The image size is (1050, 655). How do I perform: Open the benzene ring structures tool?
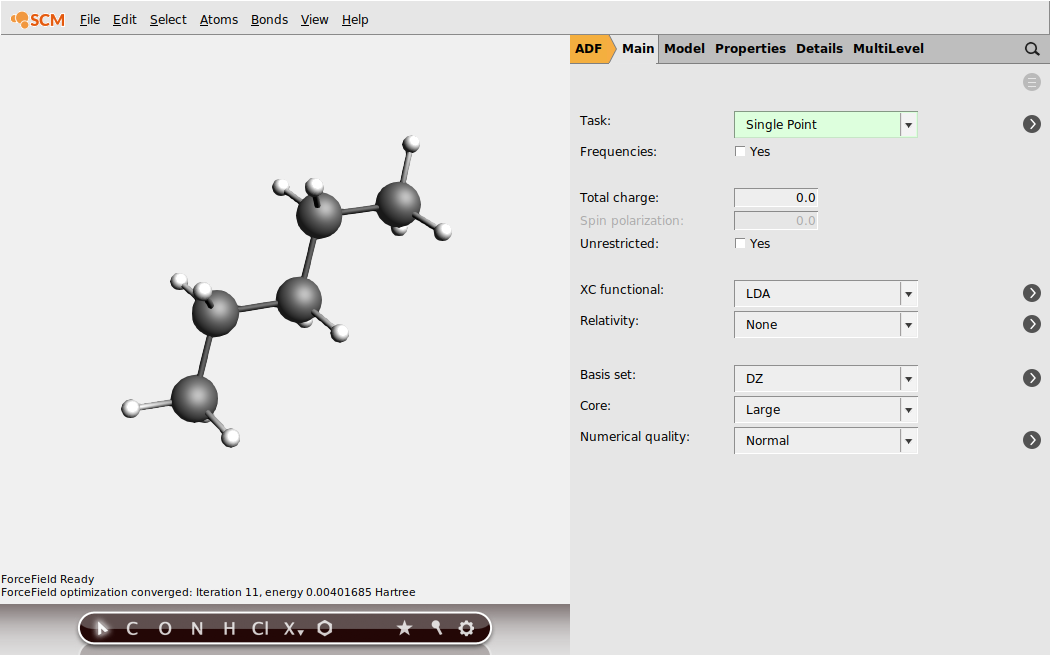click(325, 628)
